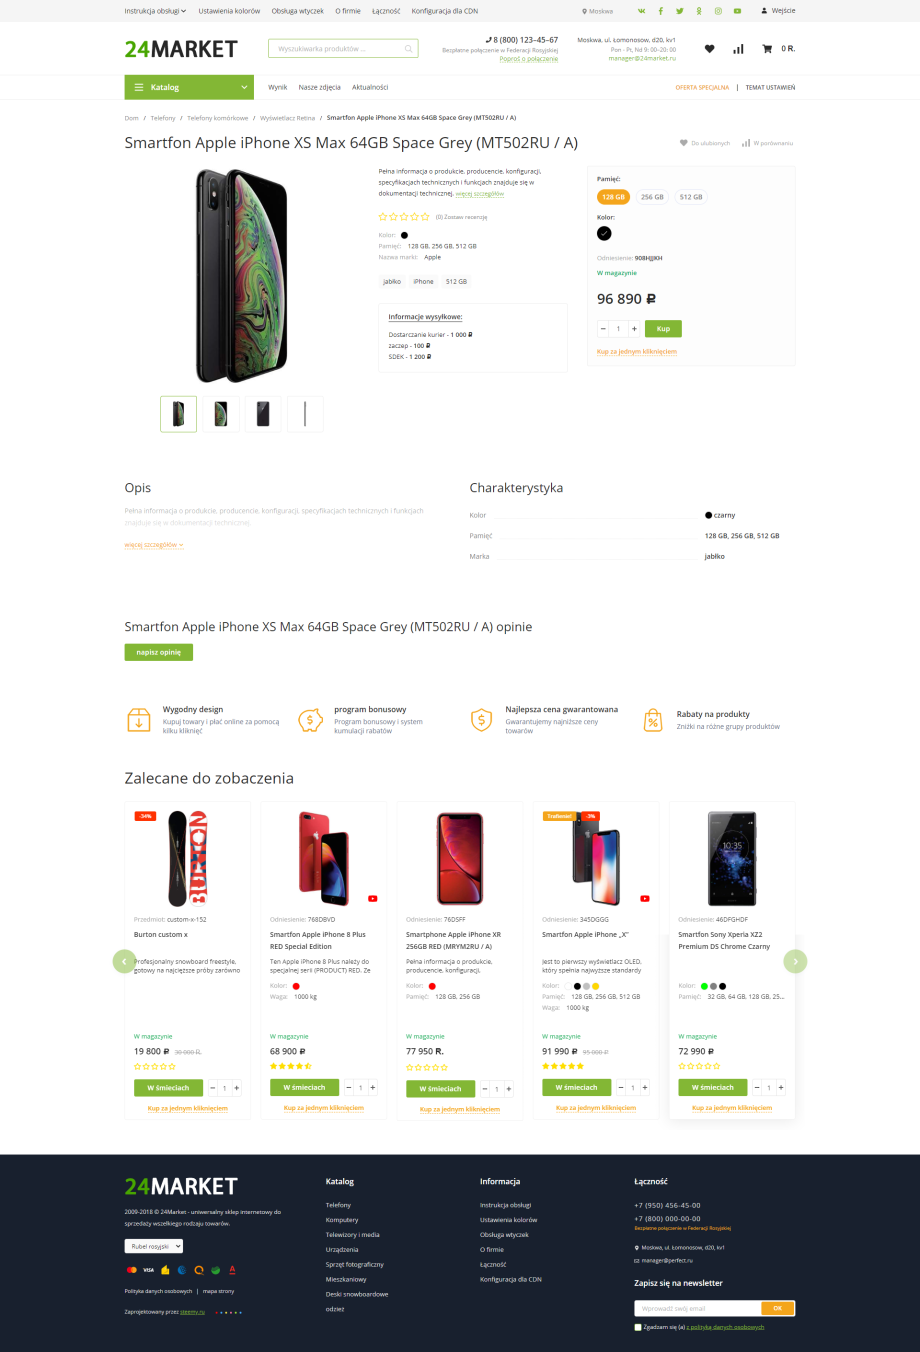Click the search magnifier icon

click(408, 48)
